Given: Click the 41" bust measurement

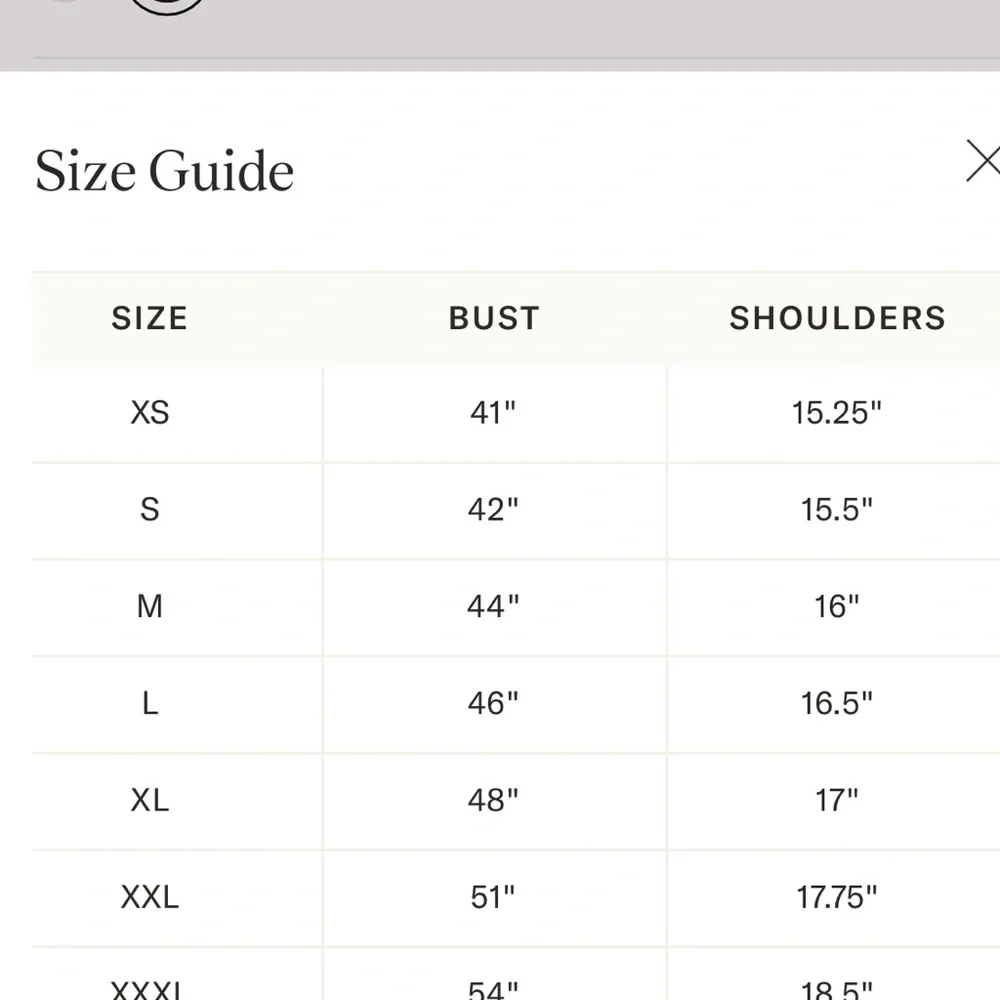Looking at the screenshot, I should [x=493, y=412].
